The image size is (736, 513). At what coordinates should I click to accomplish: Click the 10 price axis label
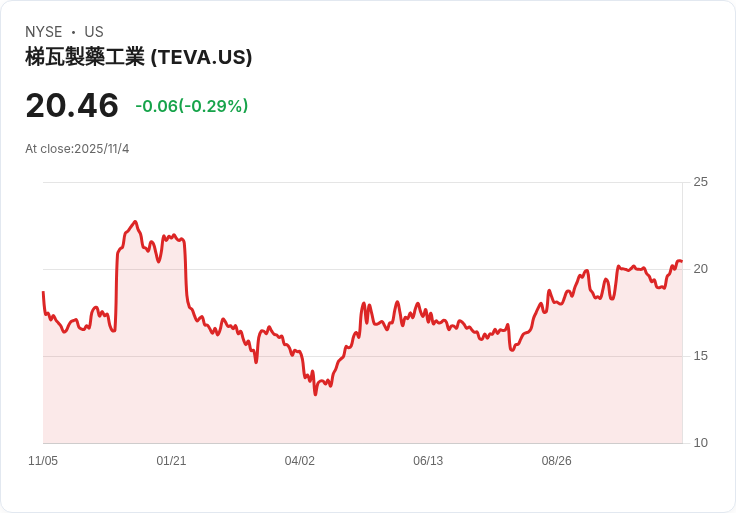pyautogui.click(x=700, y=443)
